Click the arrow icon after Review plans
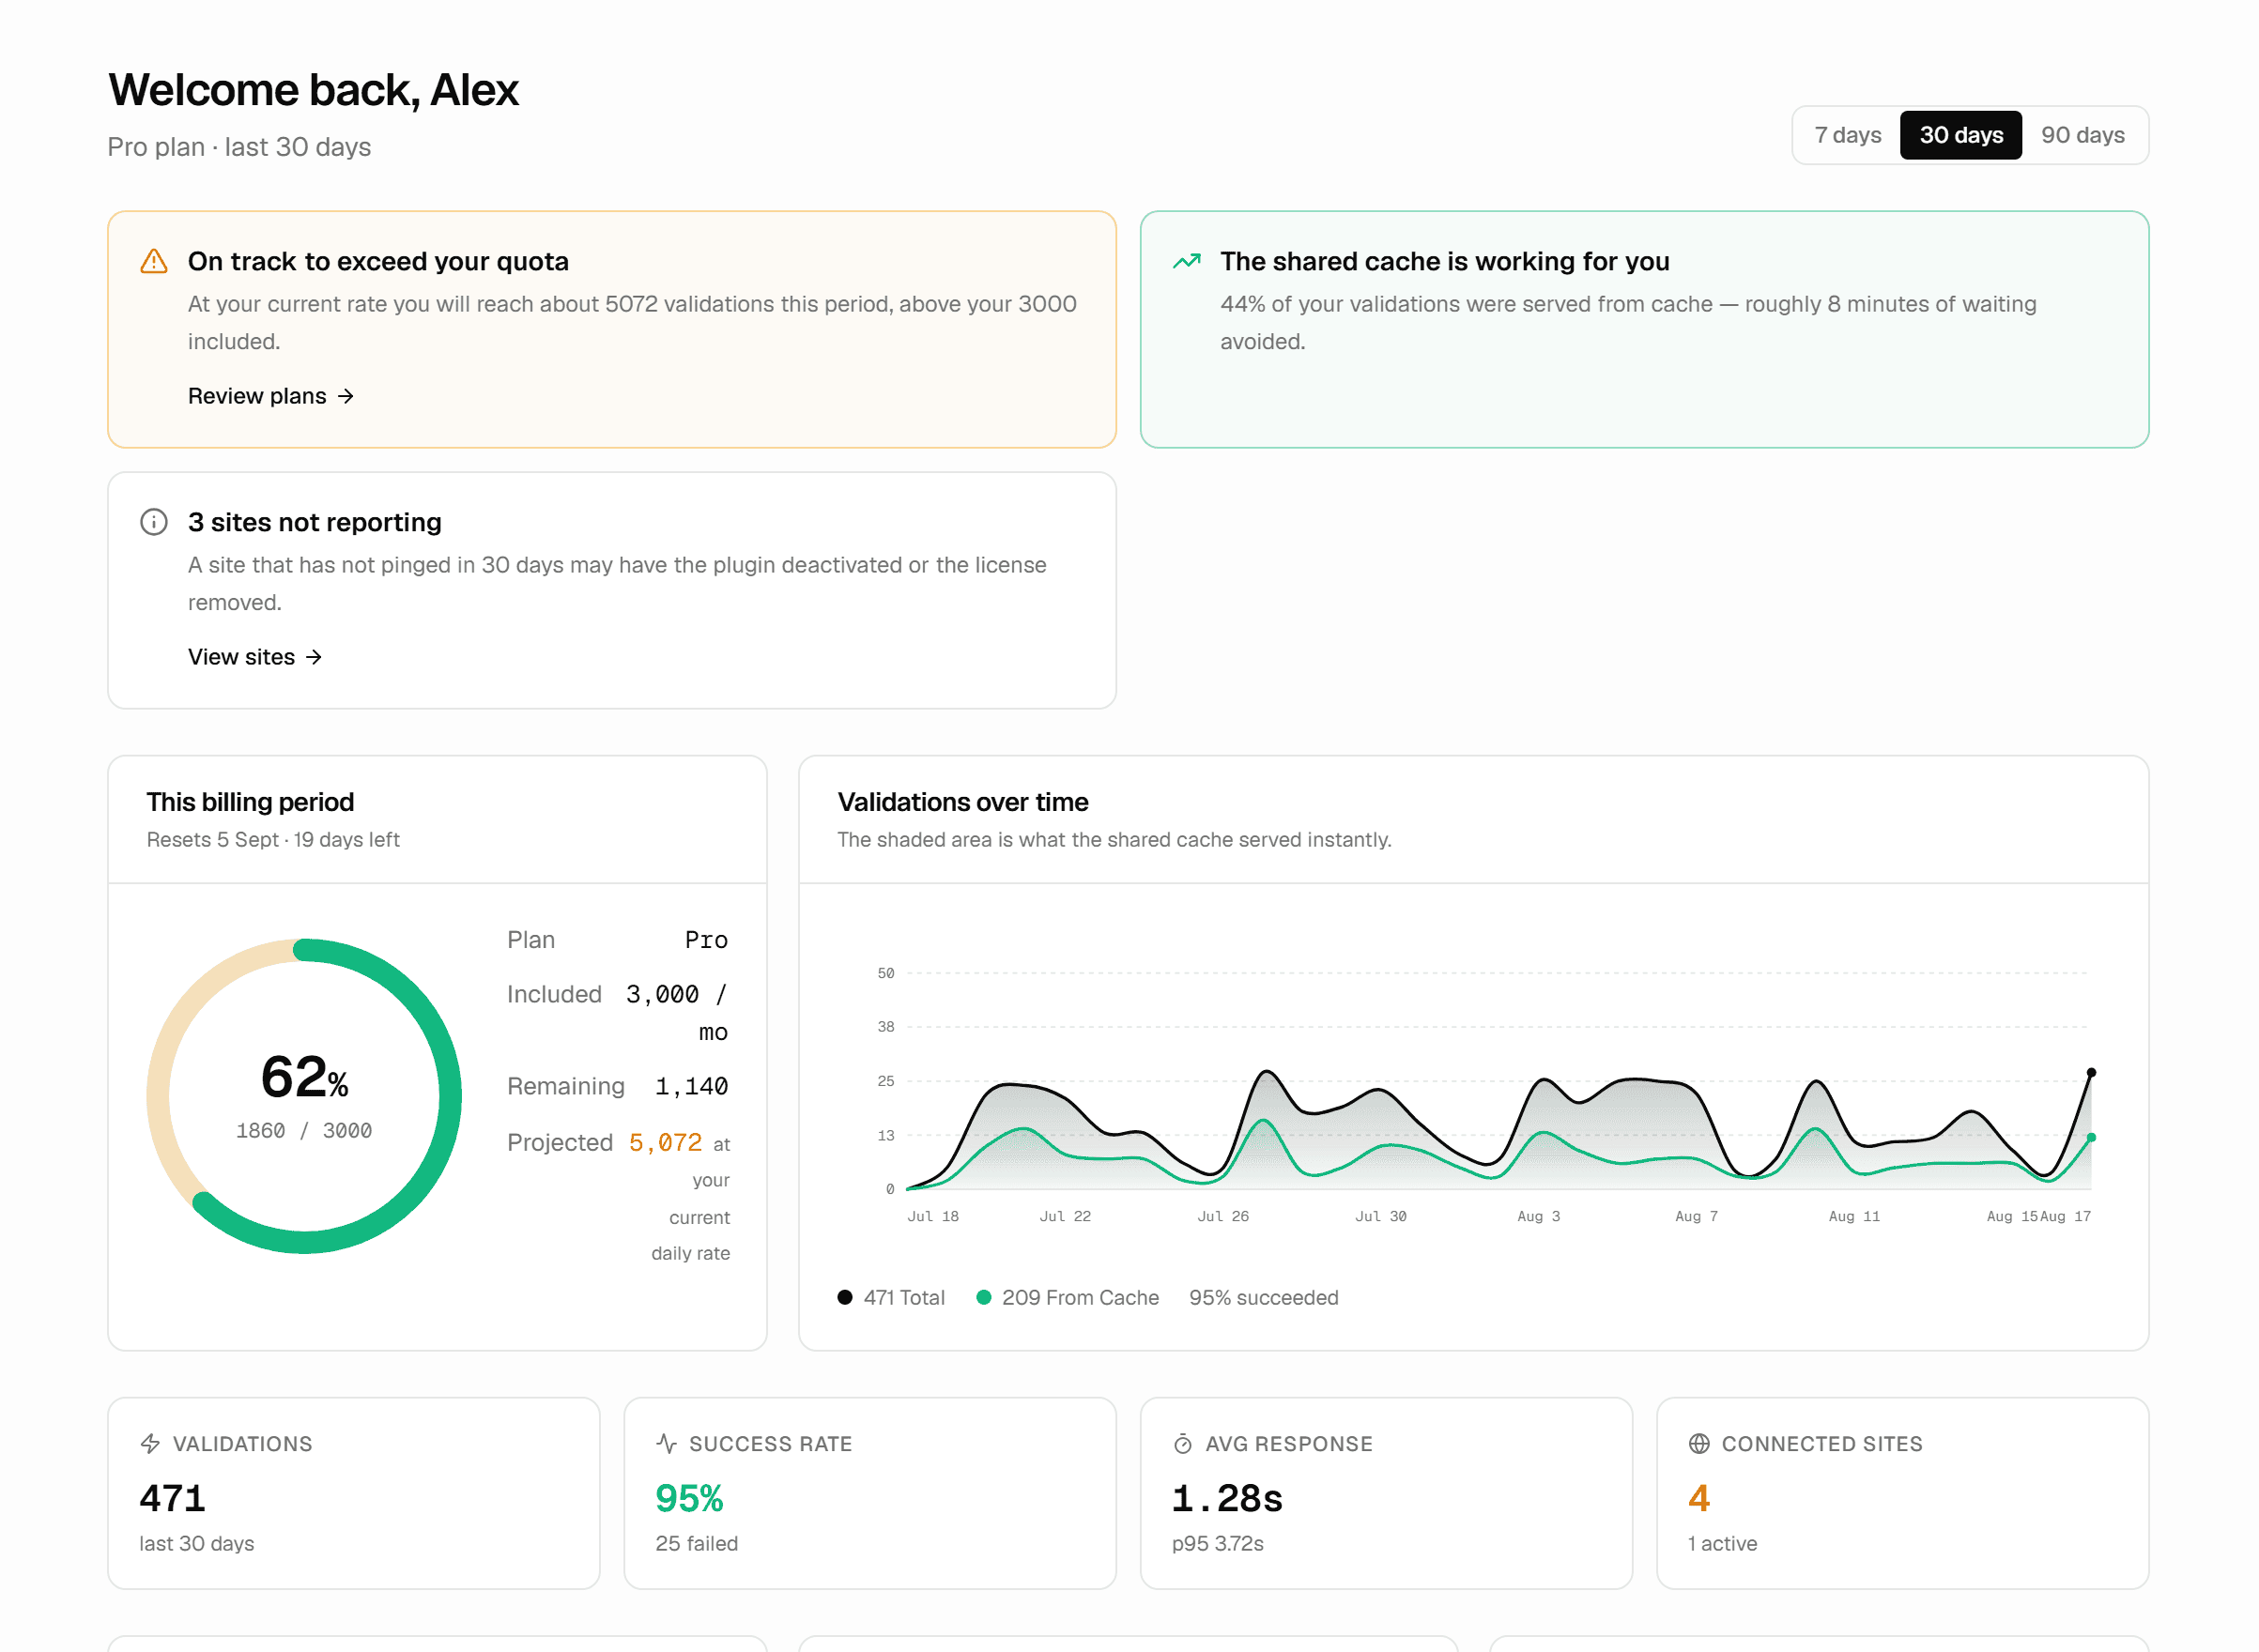 [346, 396]
